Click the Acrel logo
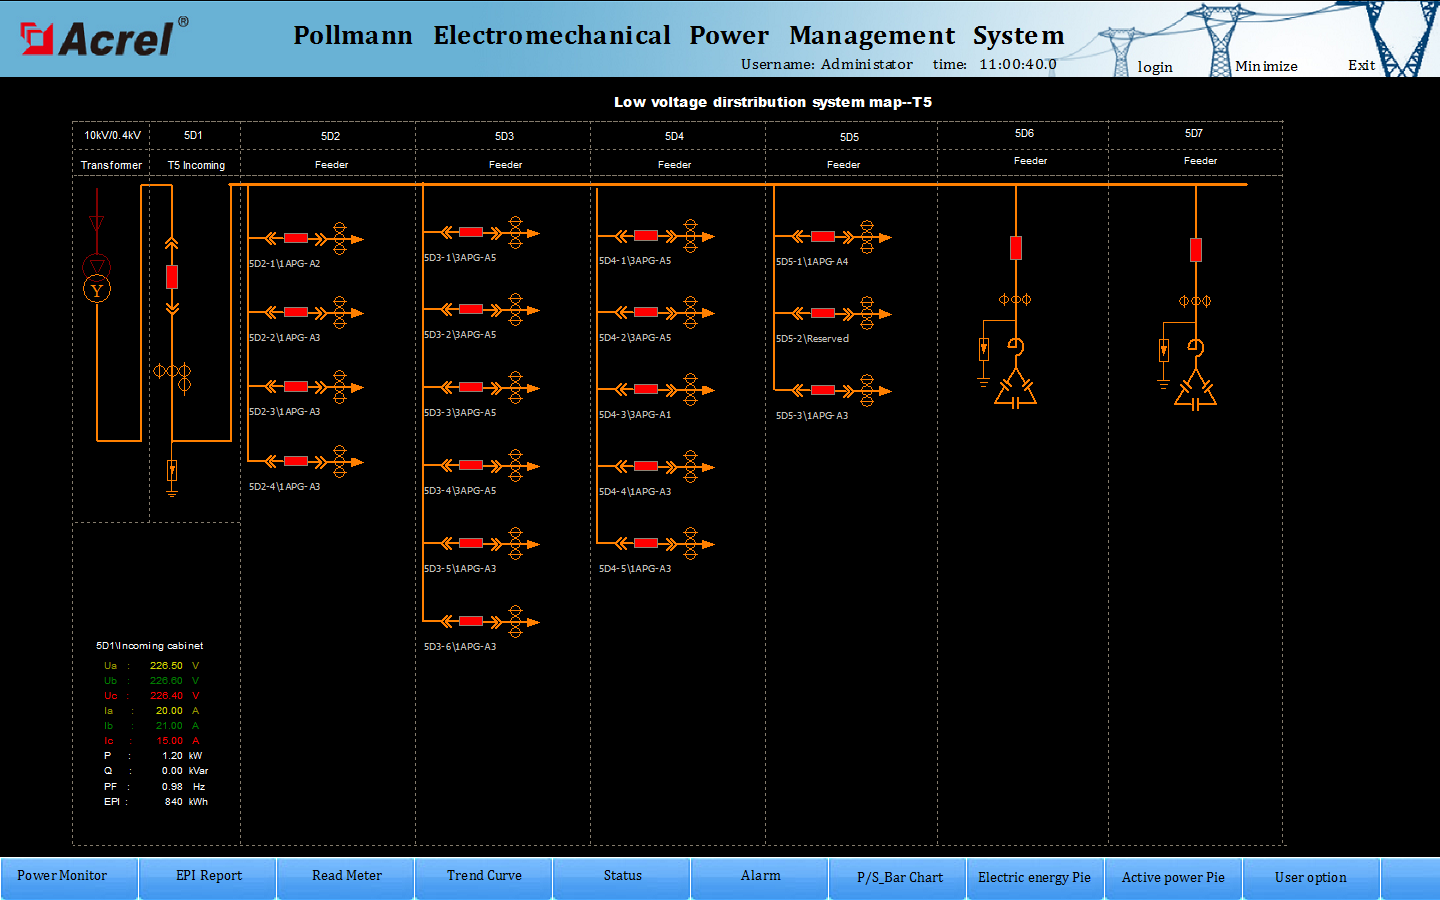 point(100,38)
